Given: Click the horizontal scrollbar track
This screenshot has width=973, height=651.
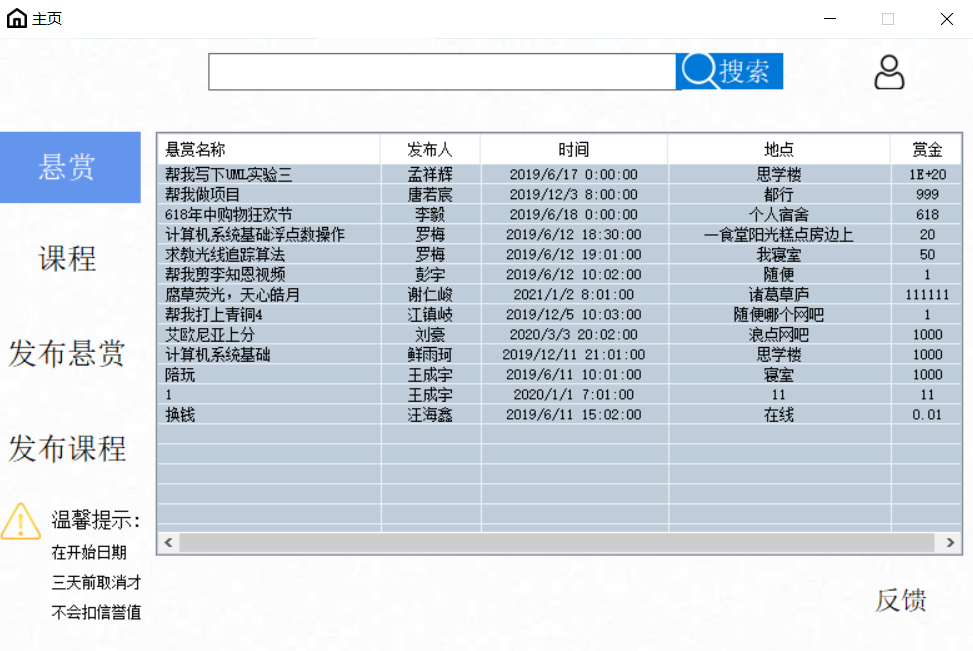Looking at the screenshot, I should (557, 542).
